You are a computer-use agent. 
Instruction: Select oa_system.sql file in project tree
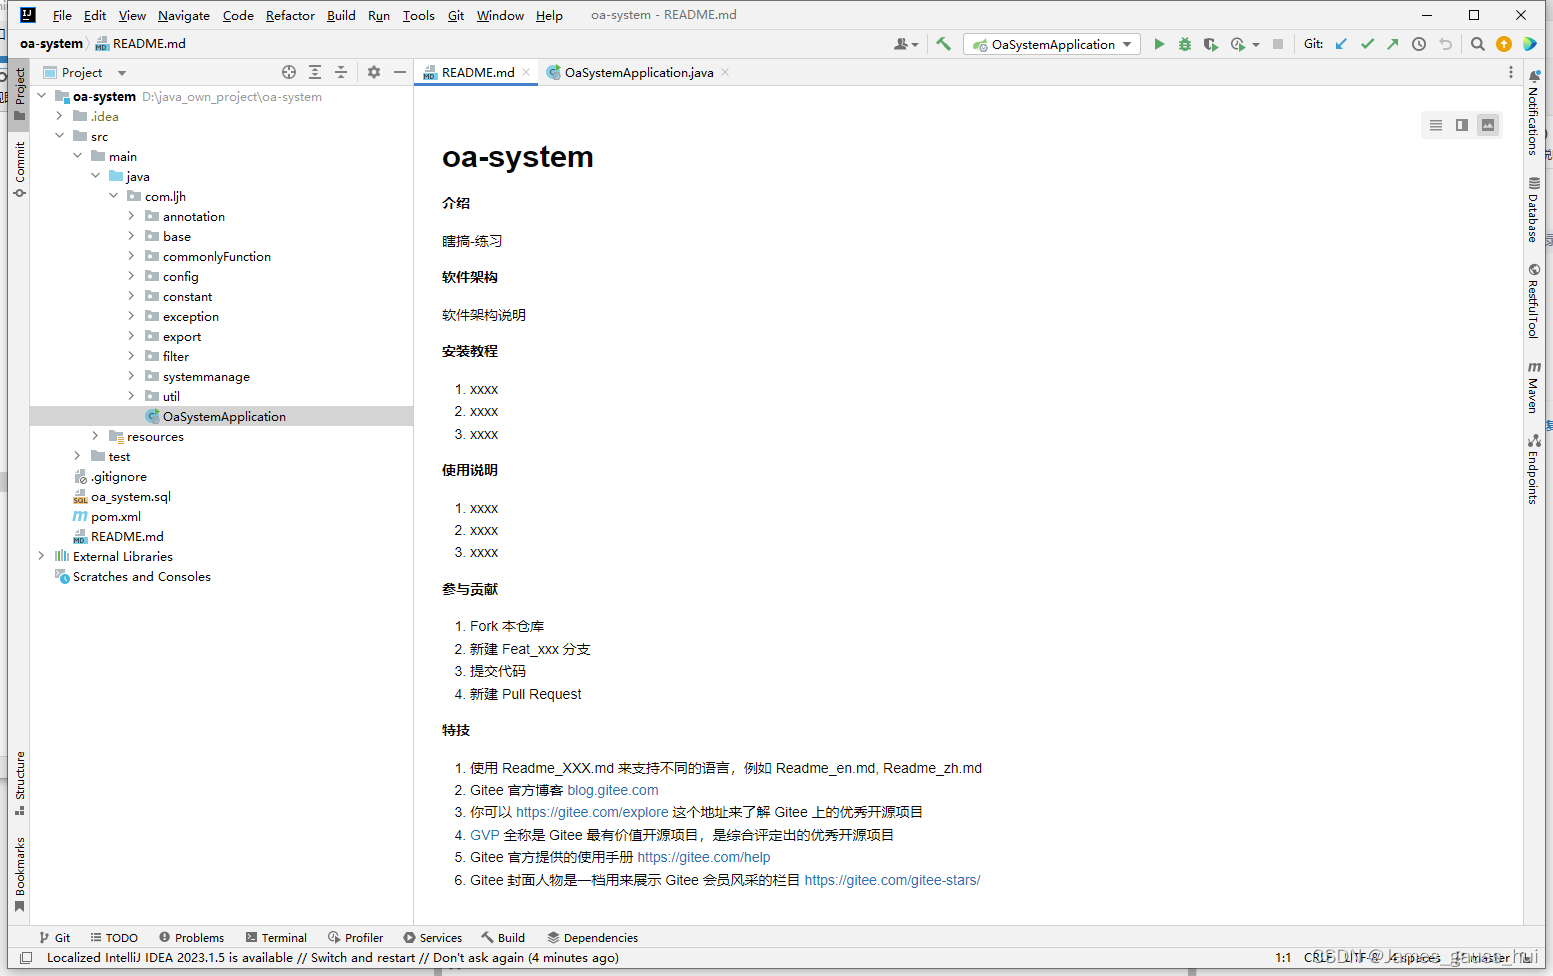(131, 496)
